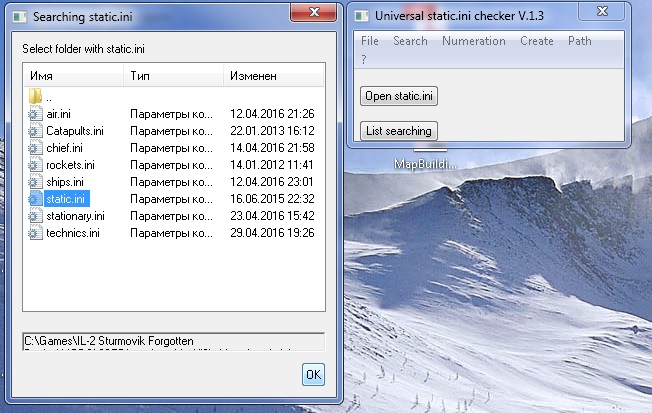Click the date 14.01.2012 11:41
652x413 pixels.
tap(272, 165)
